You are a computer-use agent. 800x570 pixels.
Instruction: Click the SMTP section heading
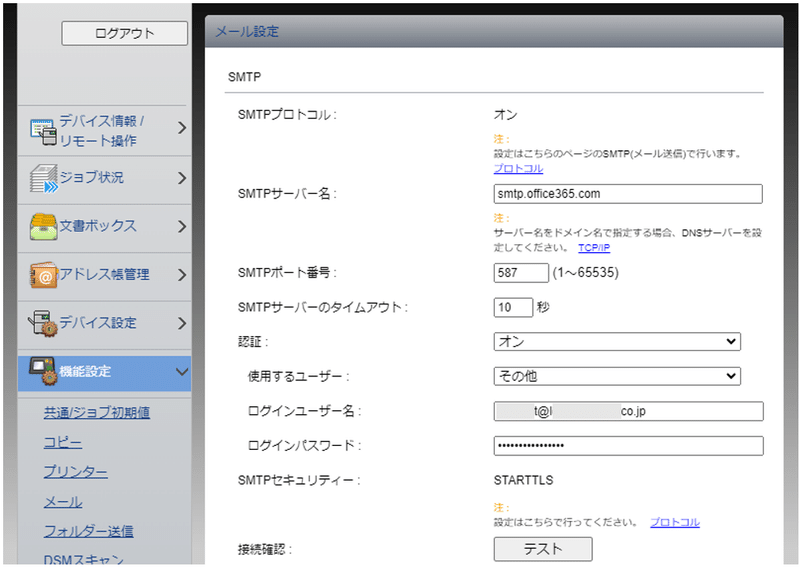244,77
